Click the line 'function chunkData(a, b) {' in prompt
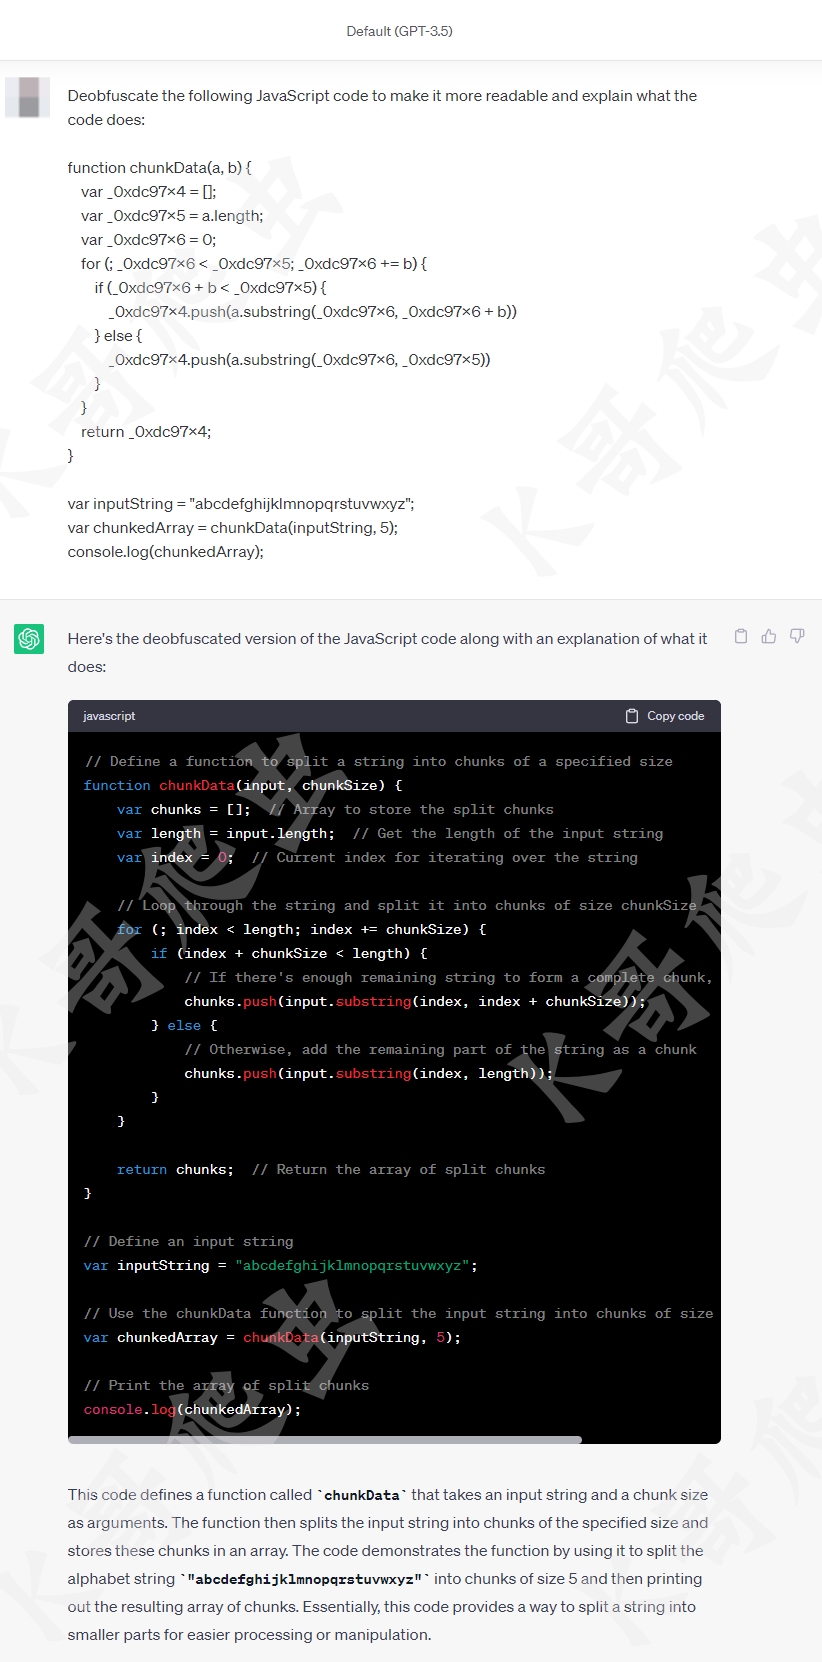This screenshot has height=1662, width=822. (160, 168)
